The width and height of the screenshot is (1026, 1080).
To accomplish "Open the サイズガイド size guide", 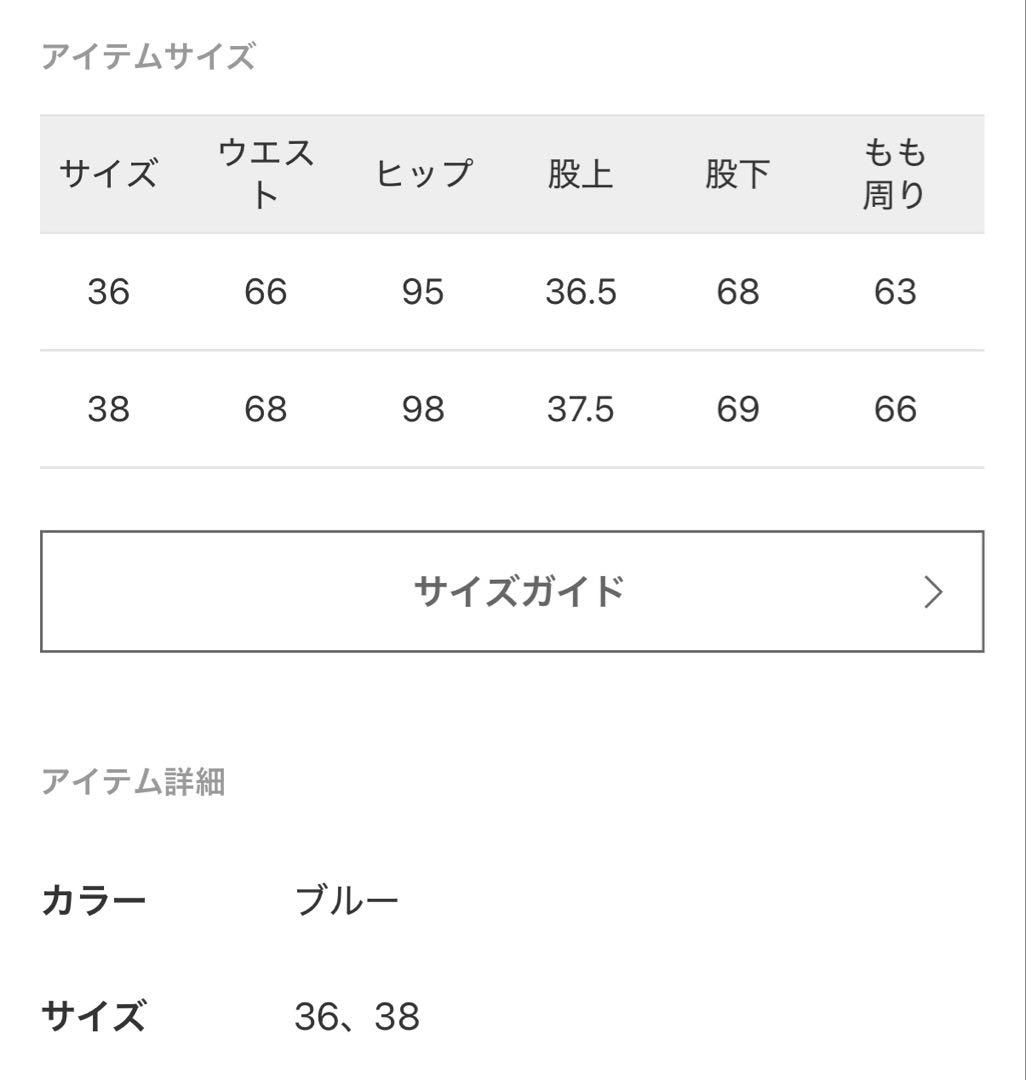I will (x=513, y=591).
